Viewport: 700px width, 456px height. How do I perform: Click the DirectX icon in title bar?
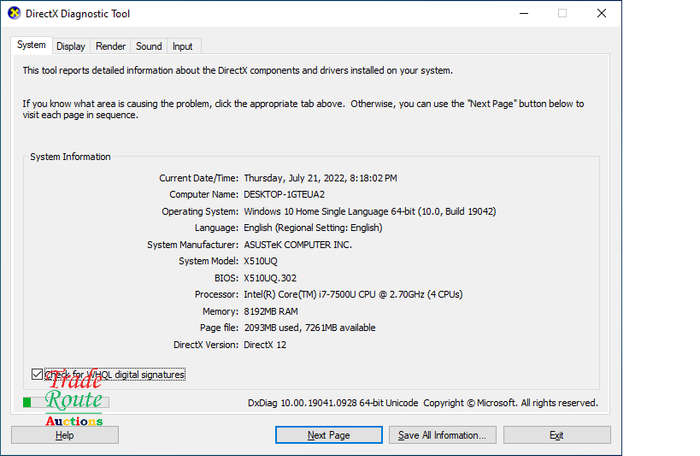coord(14,13)
